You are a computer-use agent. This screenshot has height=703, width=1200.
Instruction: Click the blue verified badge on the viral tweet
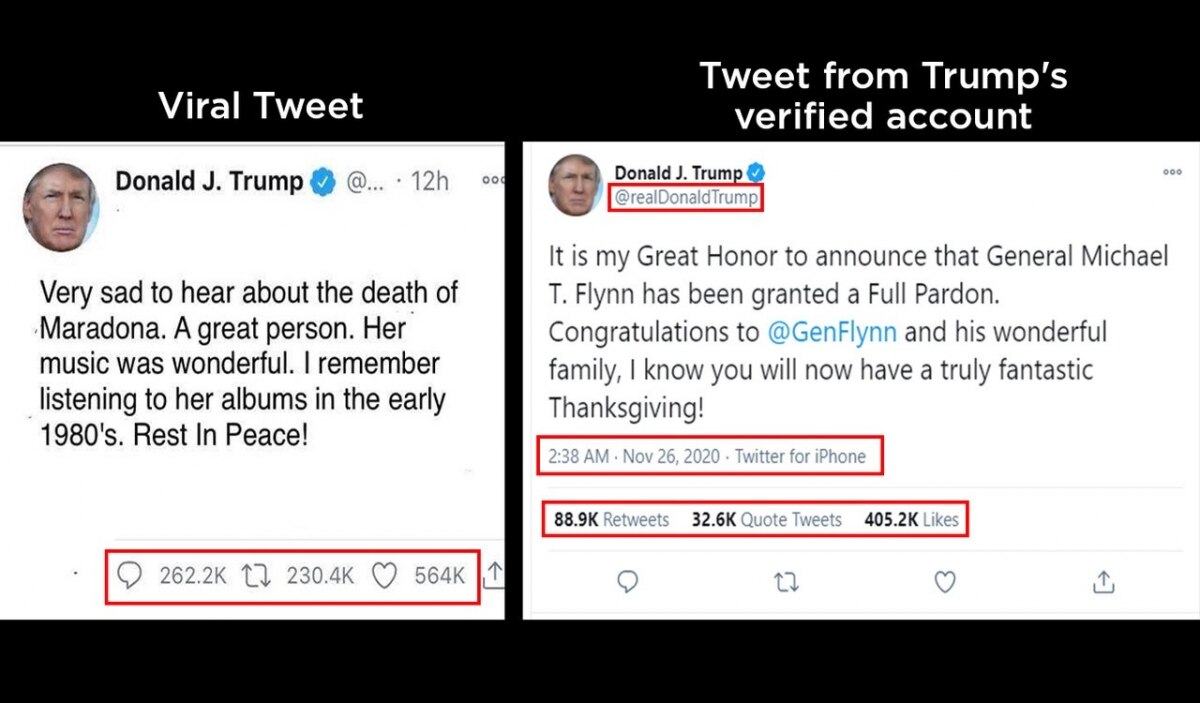[322, 182]
